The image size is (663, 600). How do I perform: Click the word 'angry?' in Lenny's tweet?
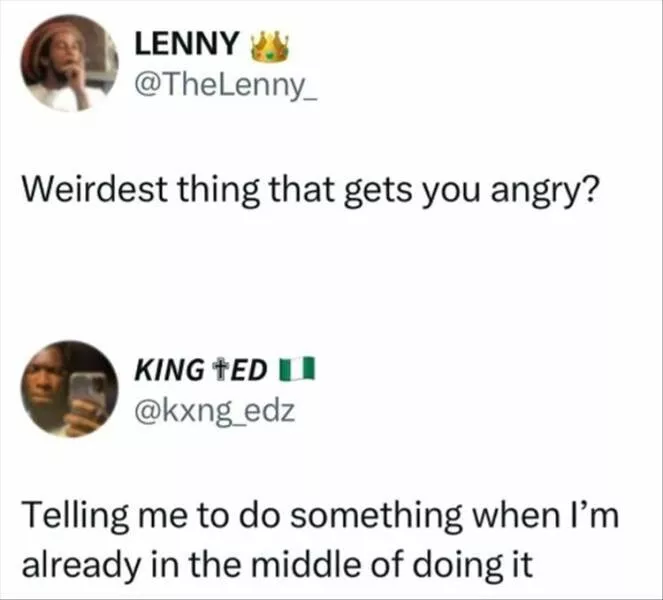point(555,190)
